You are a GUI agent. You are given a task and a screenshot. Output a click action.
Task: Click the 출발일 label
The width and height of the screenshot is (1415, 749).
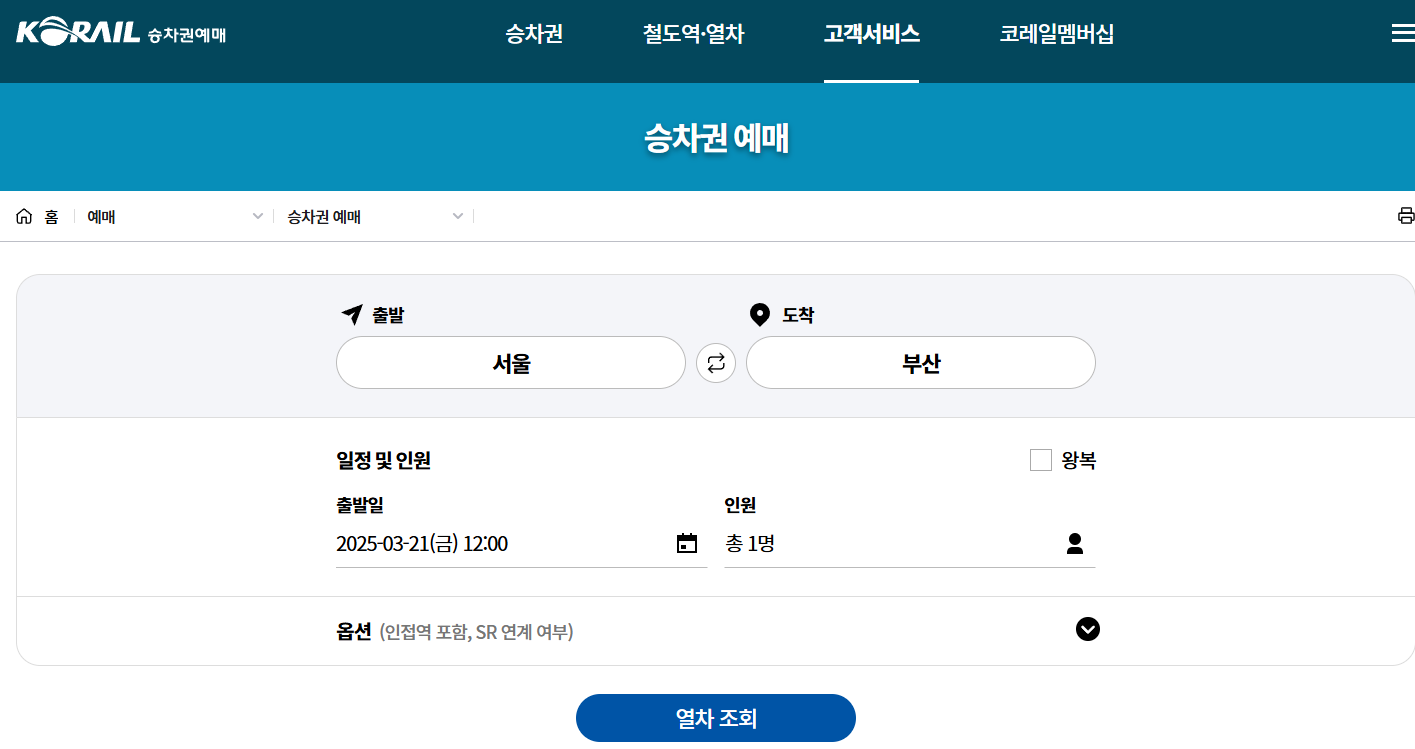pyautogui.click(x=360, y=505)
